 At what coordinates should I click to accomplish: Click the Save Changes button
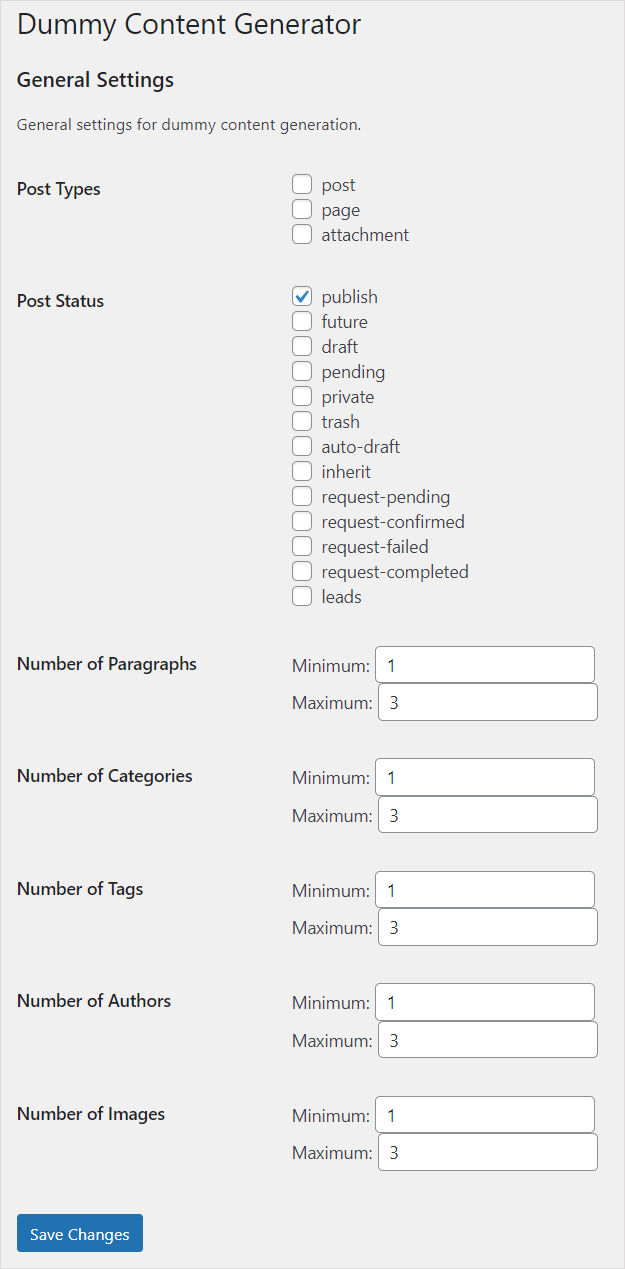(79, 1233)
